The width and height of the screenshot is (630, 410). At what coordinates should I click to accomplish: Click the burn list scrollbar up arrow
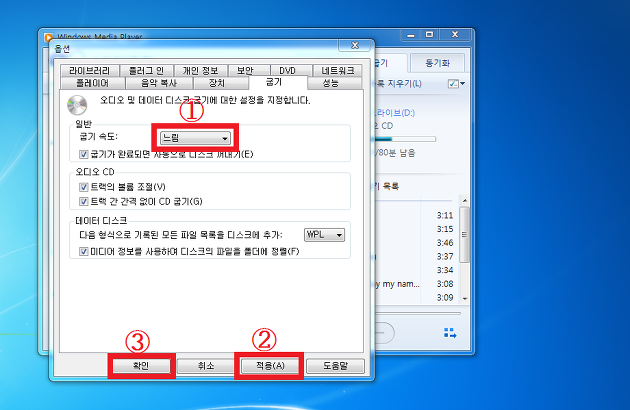coord(465,200)
